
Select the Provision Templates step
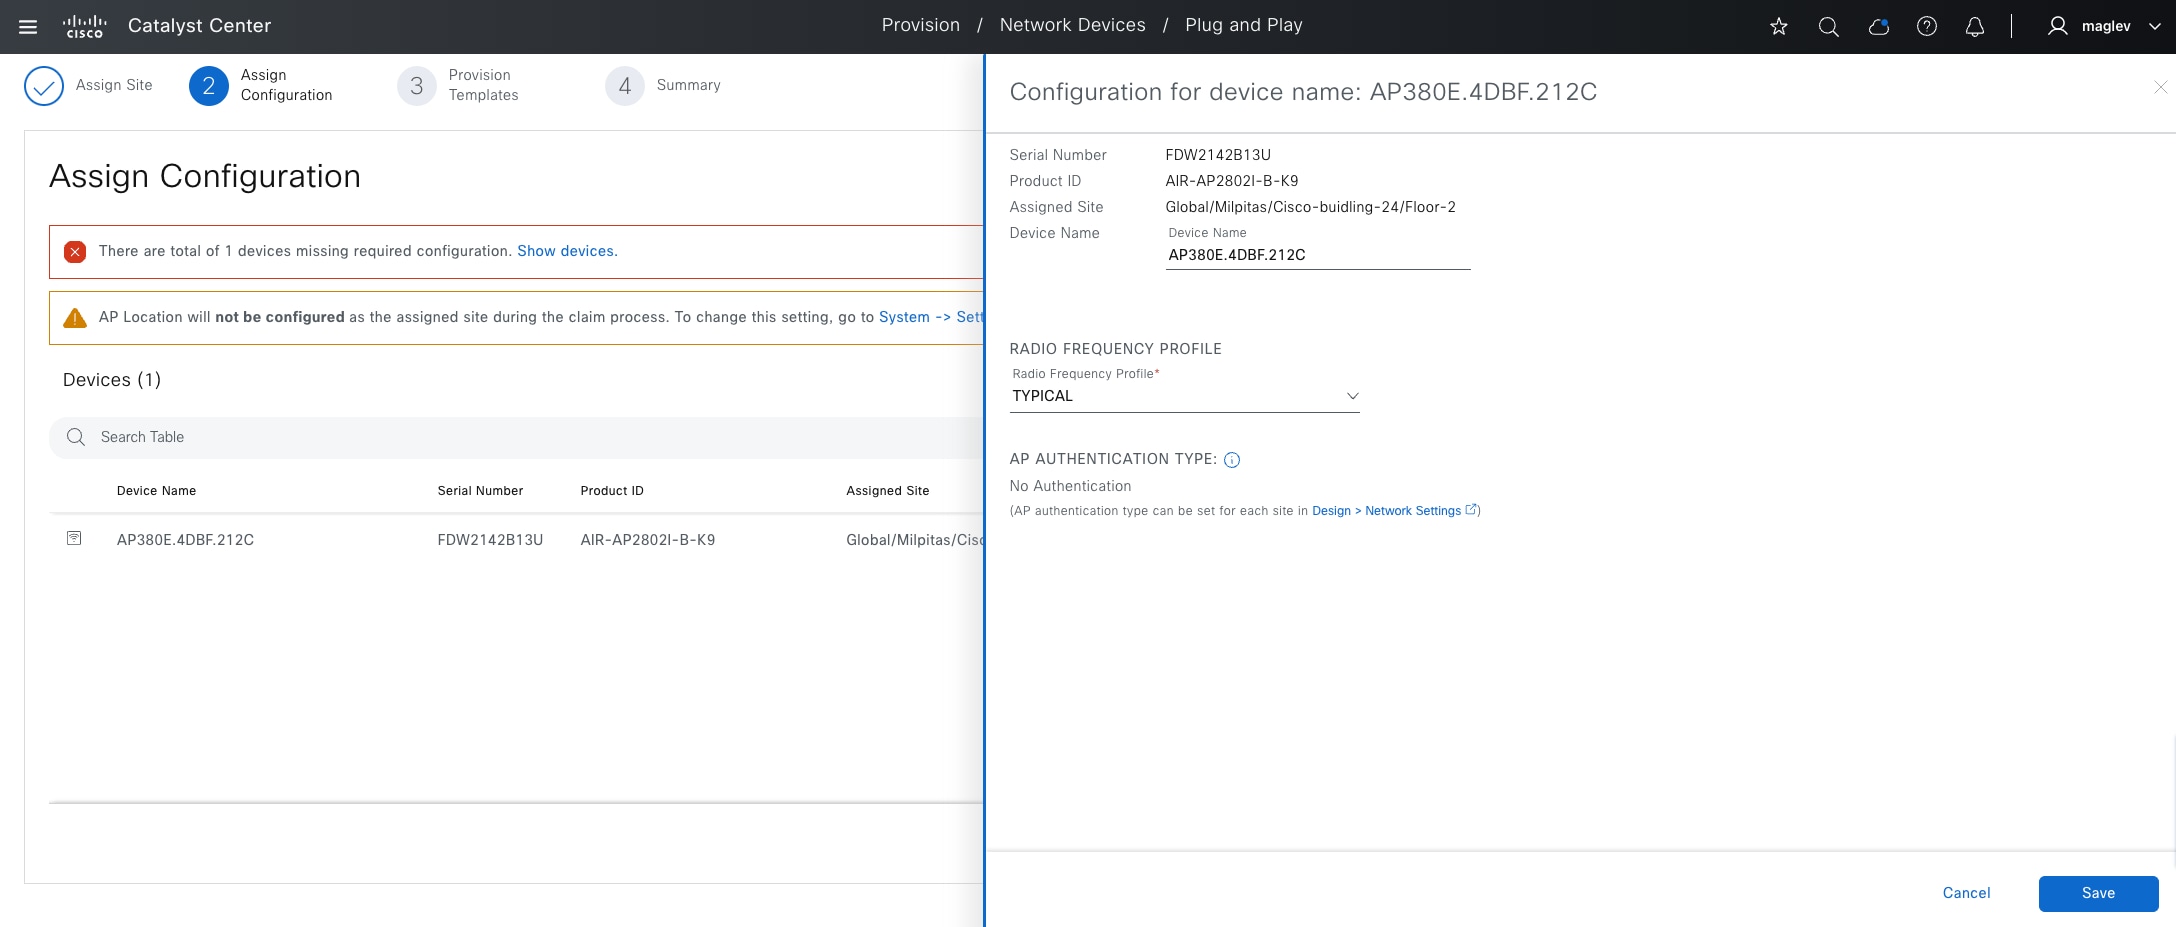459,86
